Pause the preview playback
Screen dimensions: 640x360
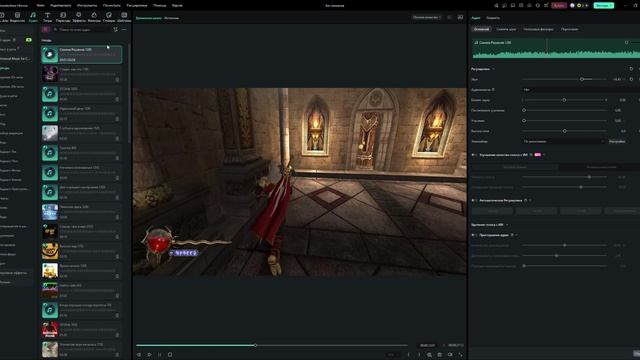coord(160,355)
